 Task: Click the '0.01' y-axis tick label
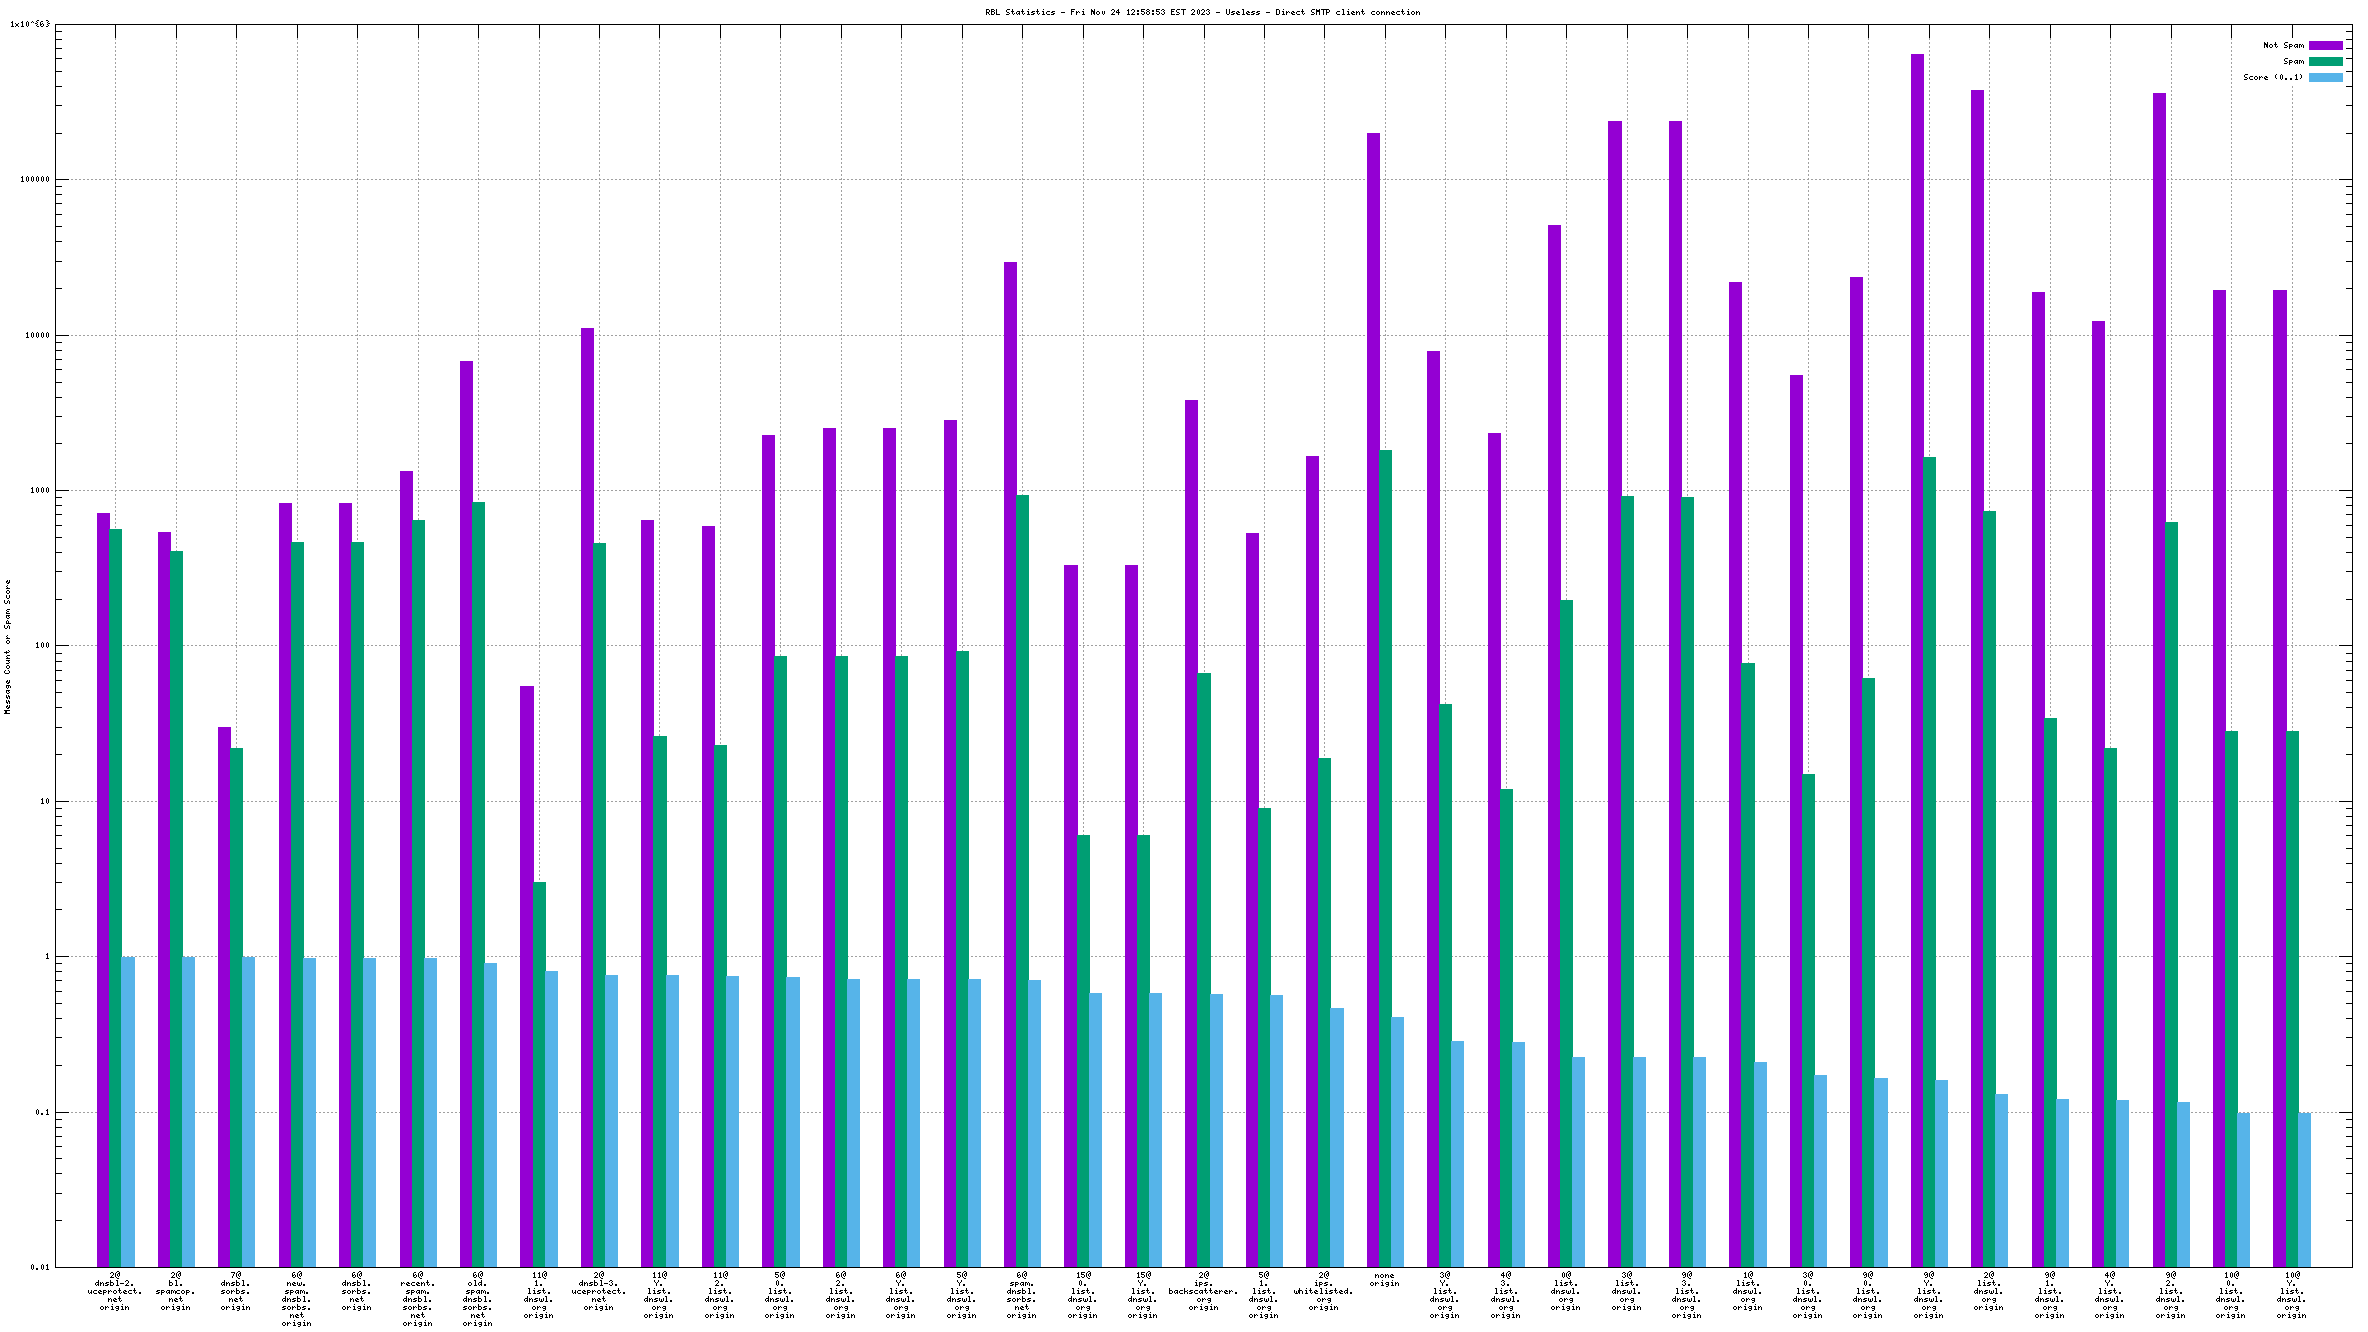[39, 1267]
